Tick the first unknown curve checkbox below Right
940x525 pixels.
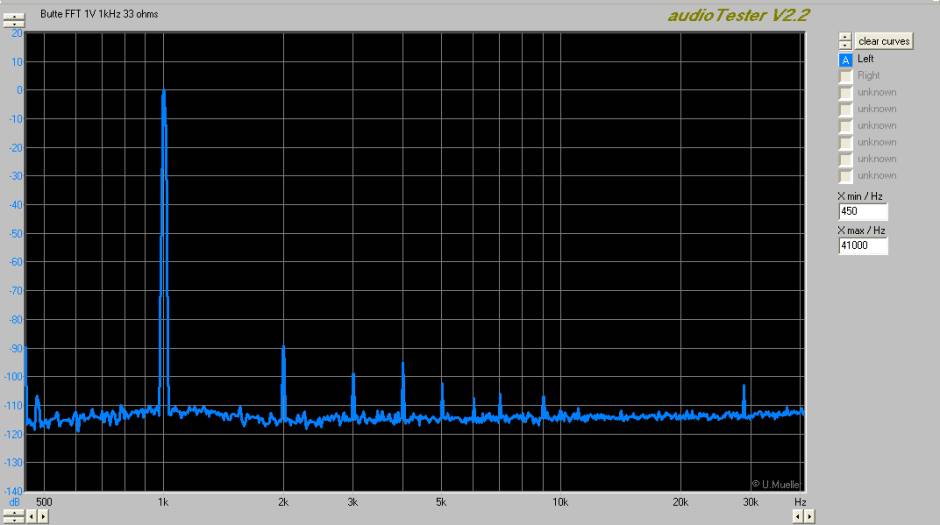pos(845,93)
